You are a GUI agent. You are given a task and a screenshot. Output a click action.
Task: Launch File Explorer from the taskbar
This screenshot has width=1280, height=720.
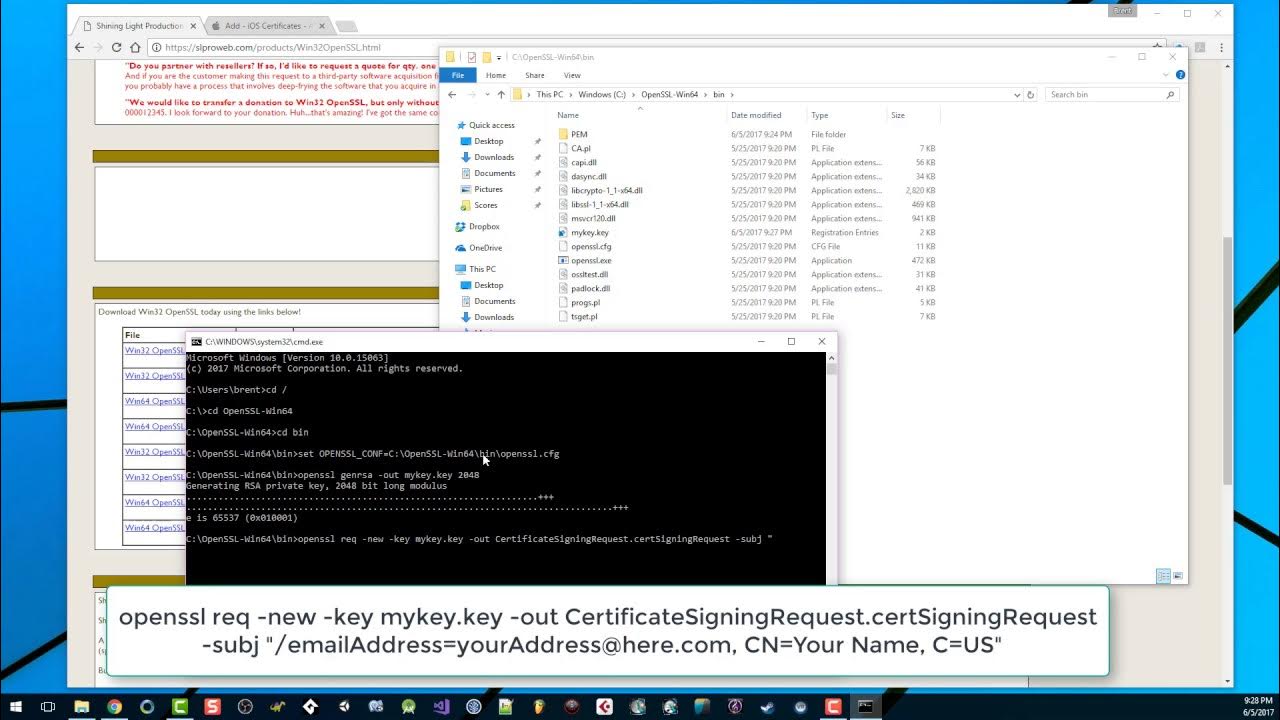click(x=82, y=707)
